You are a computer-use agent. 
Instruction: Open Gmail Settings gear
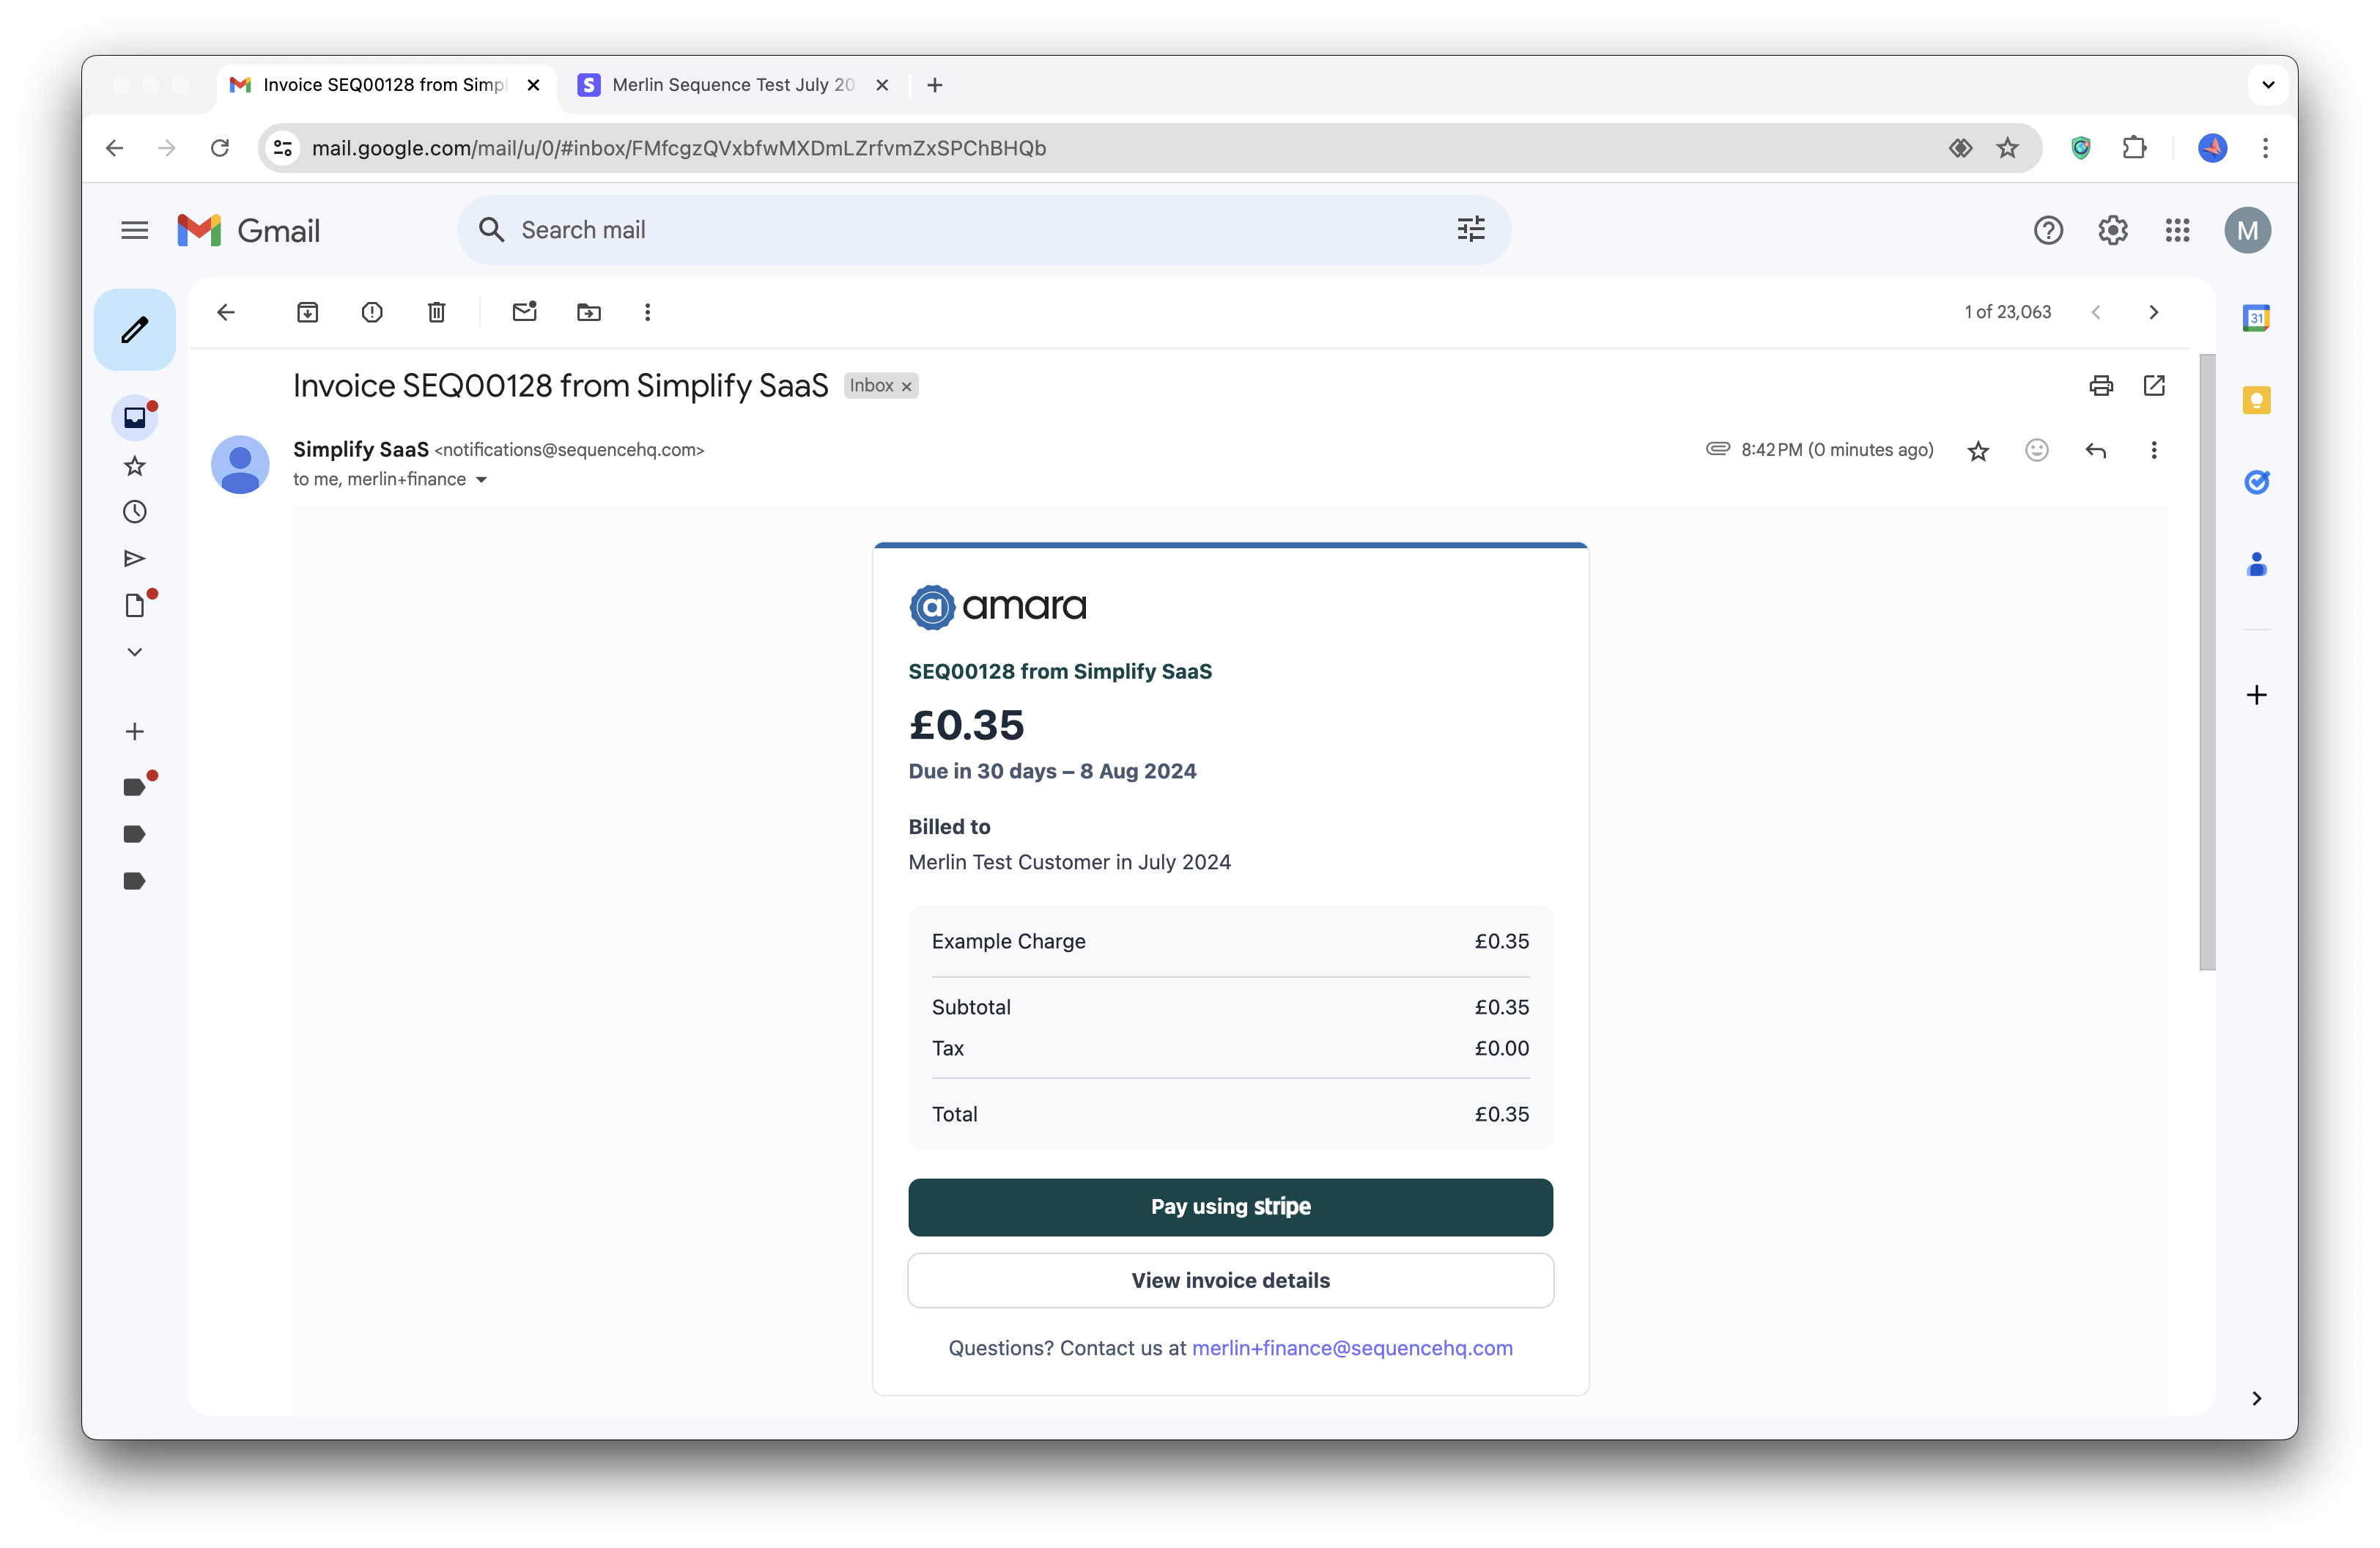coord(2112,231)
